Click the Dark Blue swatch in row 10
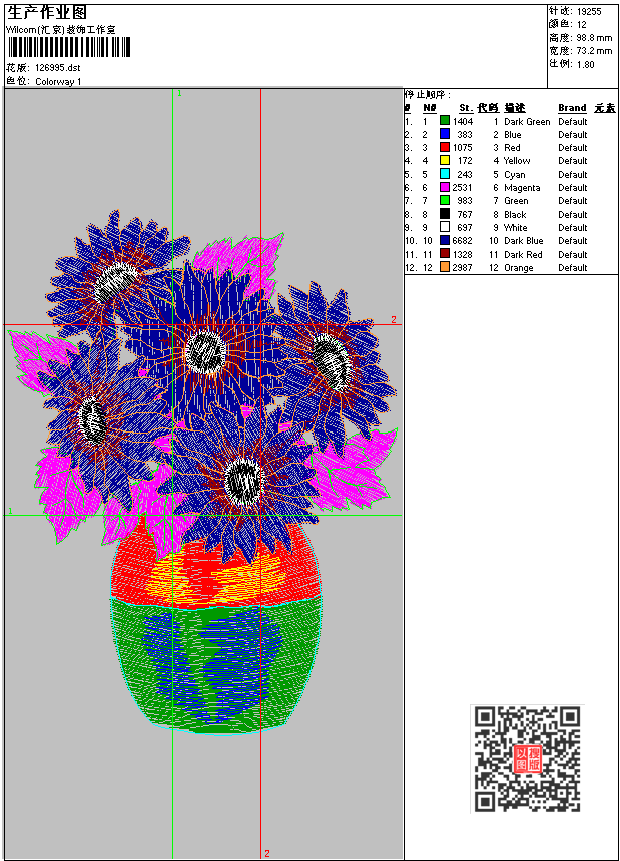 445,241
